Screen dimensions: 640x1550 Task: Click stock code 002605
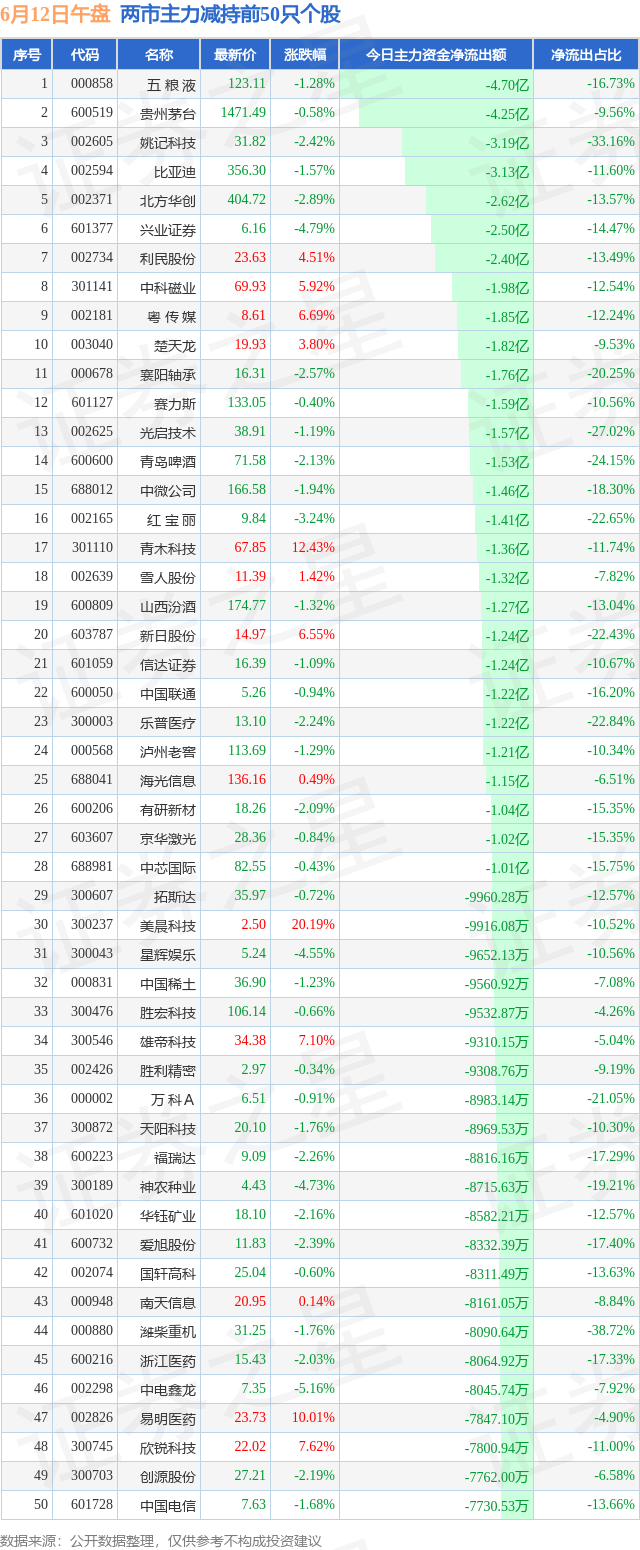coord(92,142)
